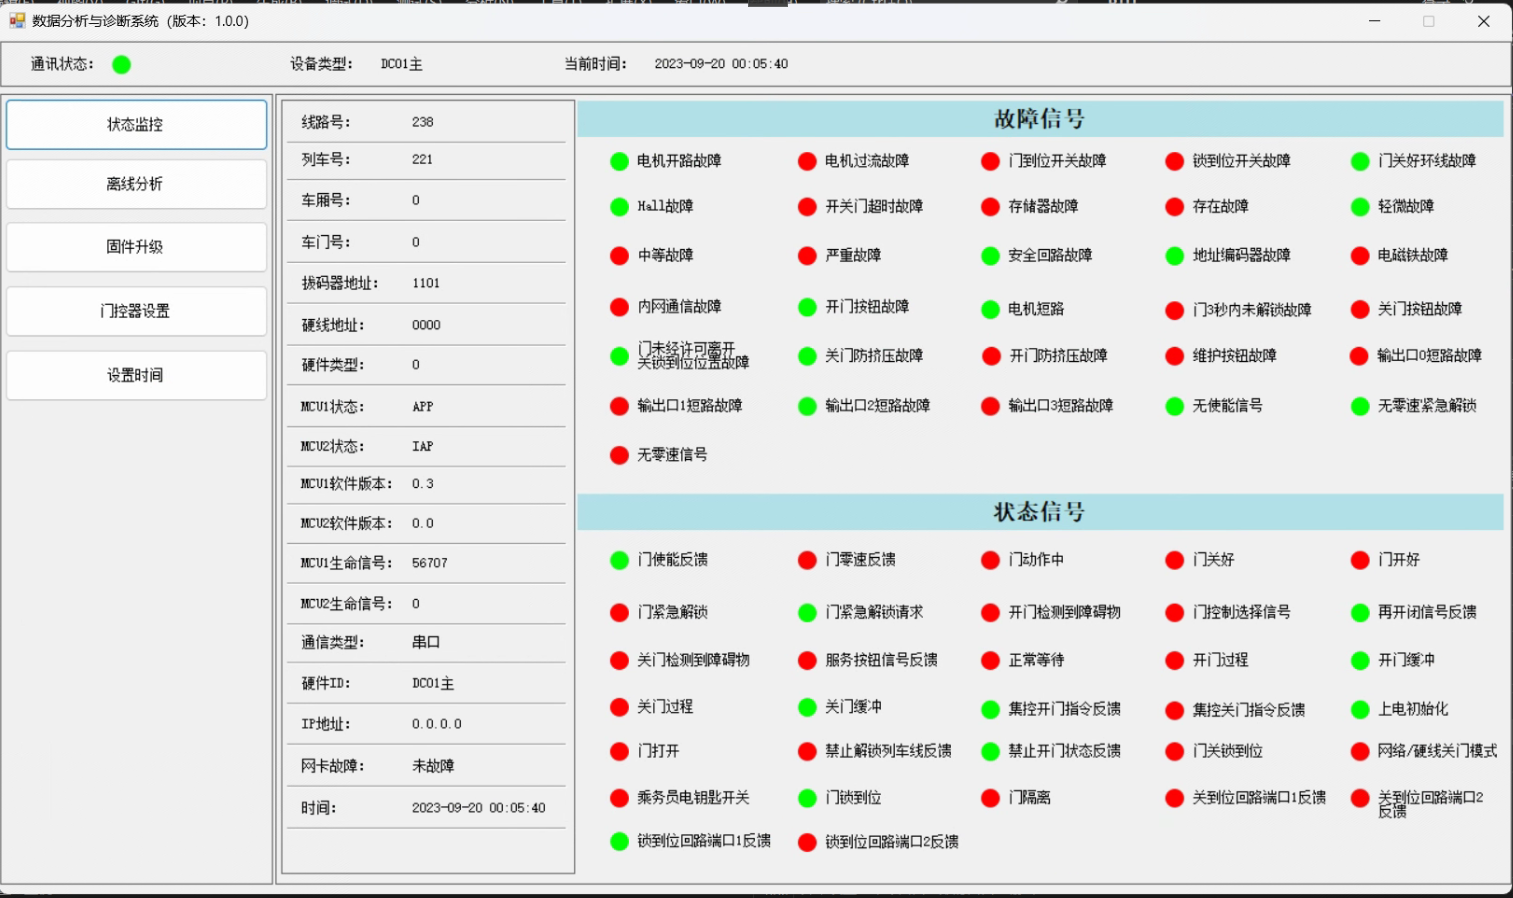Click the 再开闭信号反馈 green indicator
This screenshot has width=1513, height=898.
(1360, 612)
